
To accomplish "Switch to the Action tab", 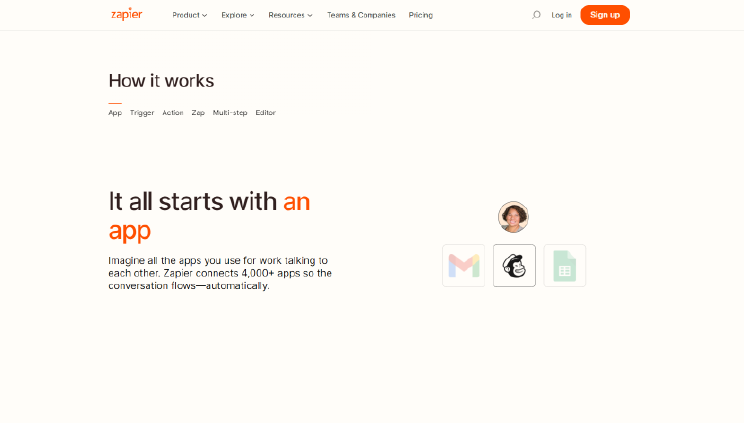I will click(173, 113).
